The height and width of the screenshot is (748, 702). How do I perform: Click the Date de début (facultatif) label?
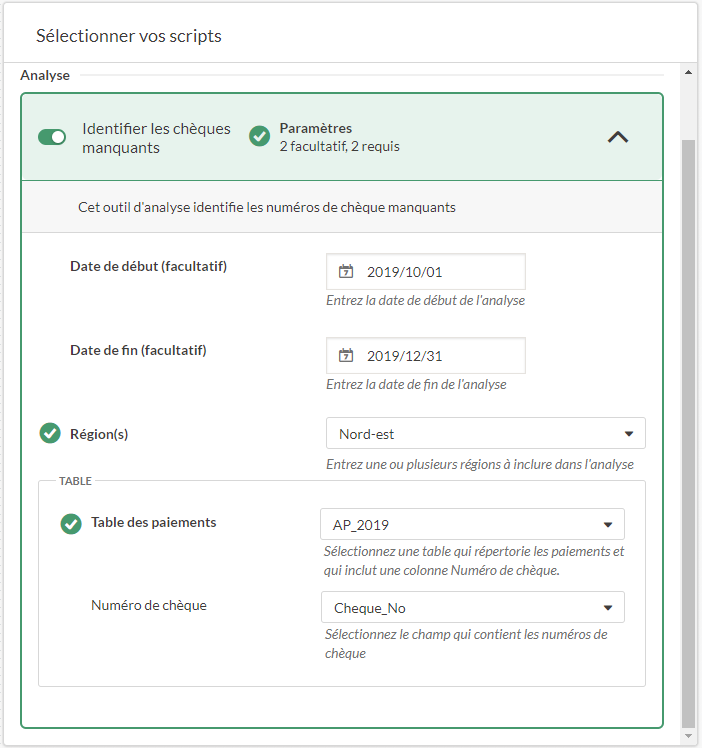pyautogui.click(x=148, y=266)
